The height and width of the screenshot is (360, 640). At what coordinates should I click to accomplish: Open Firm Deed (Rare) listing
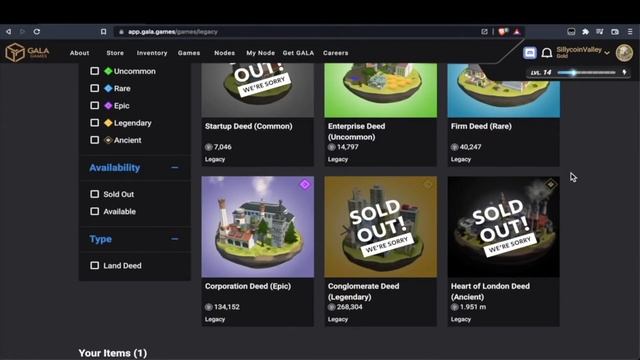[481, 126]
